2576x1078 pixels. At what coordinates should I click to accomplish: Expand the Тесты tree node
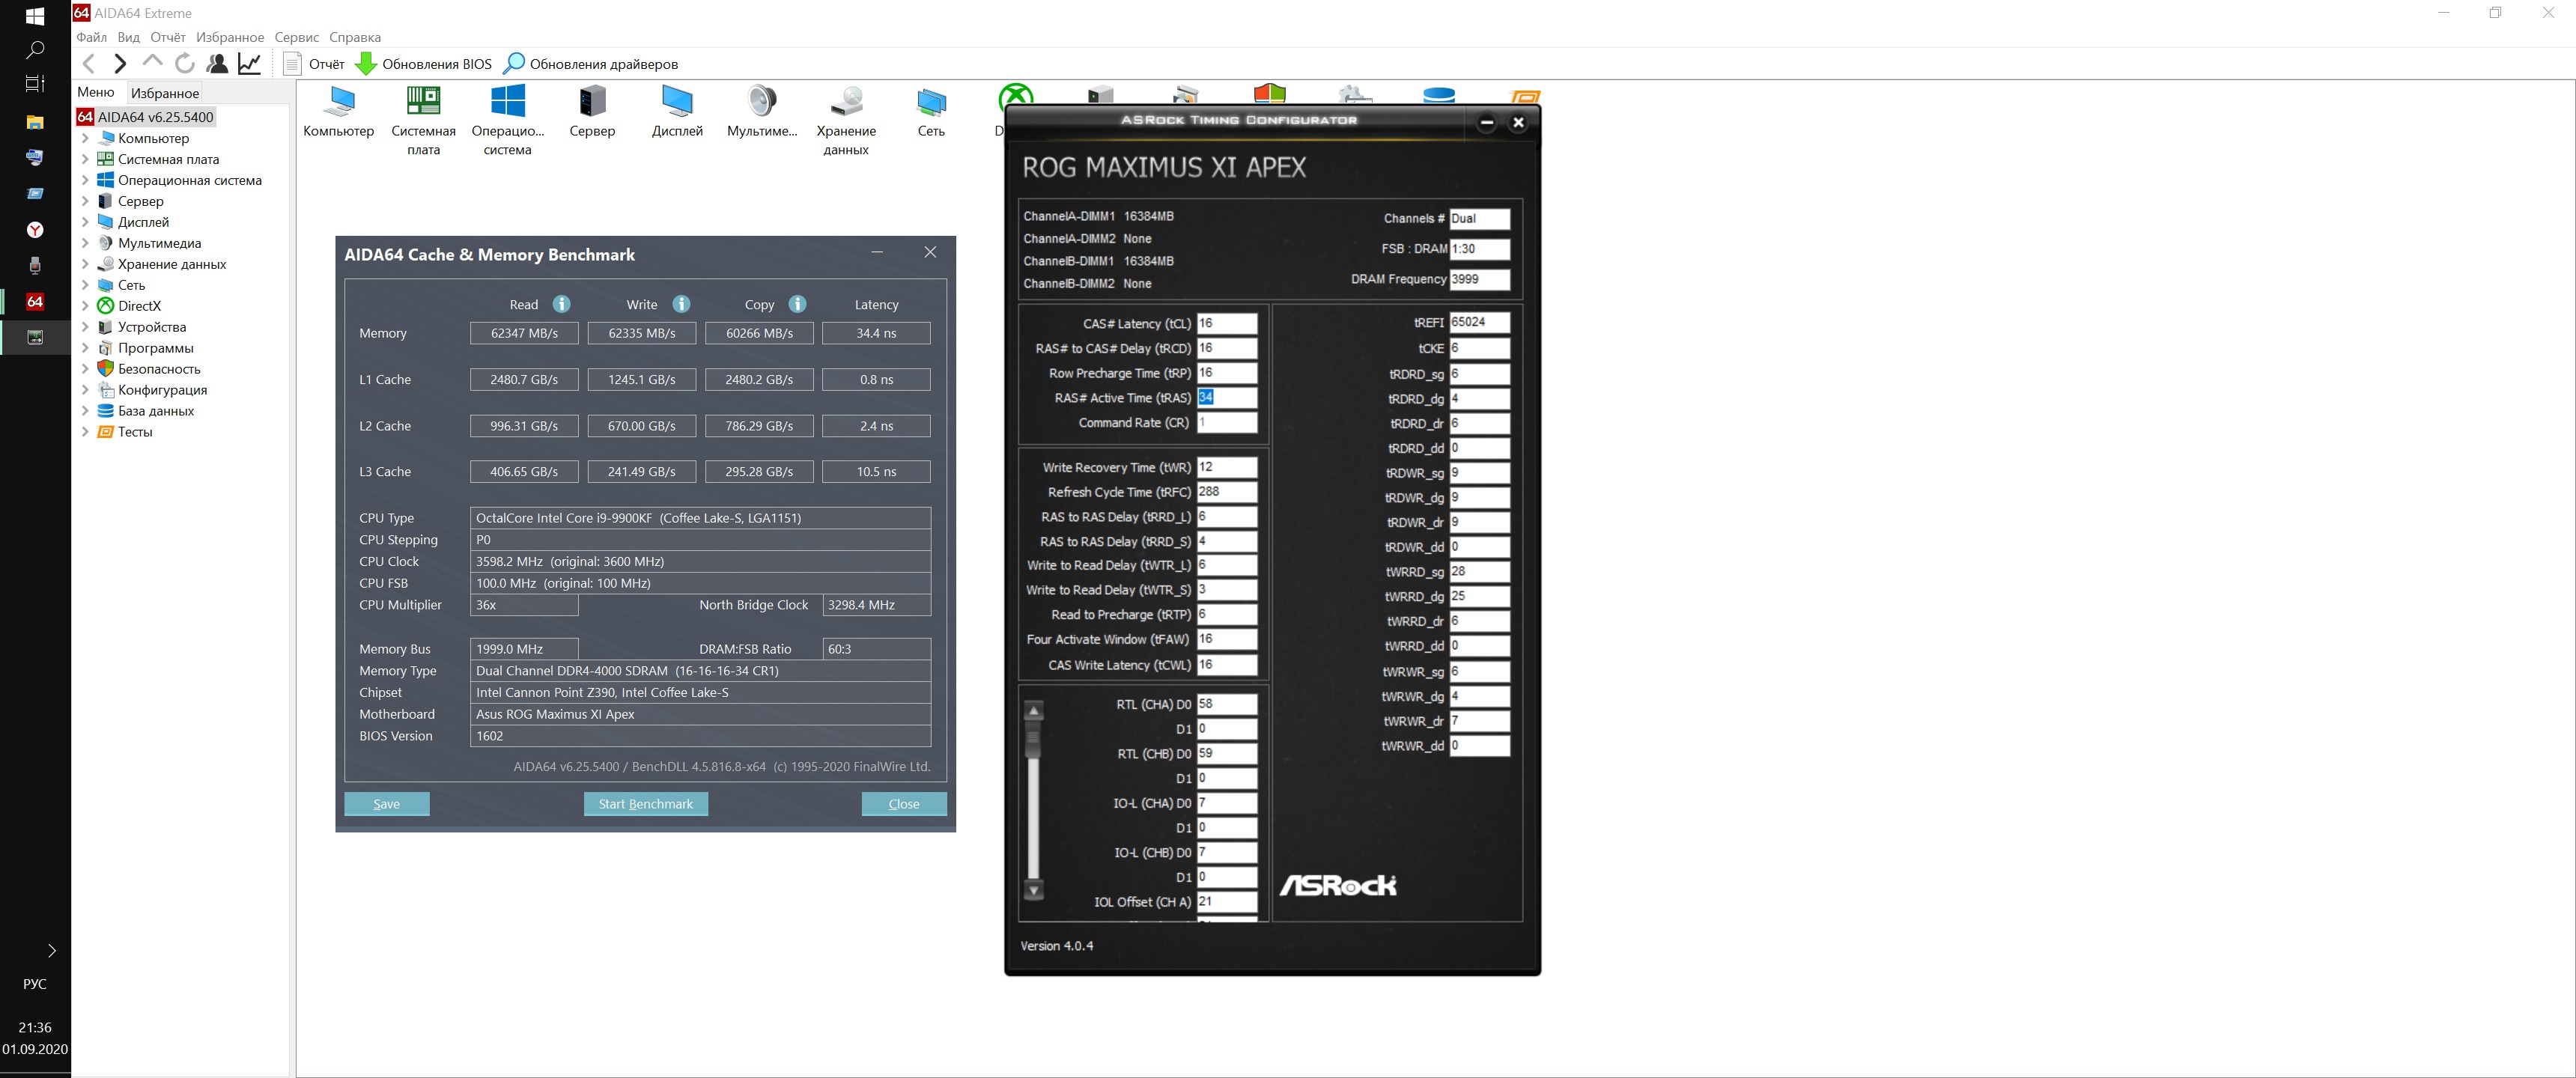(85, 432)
